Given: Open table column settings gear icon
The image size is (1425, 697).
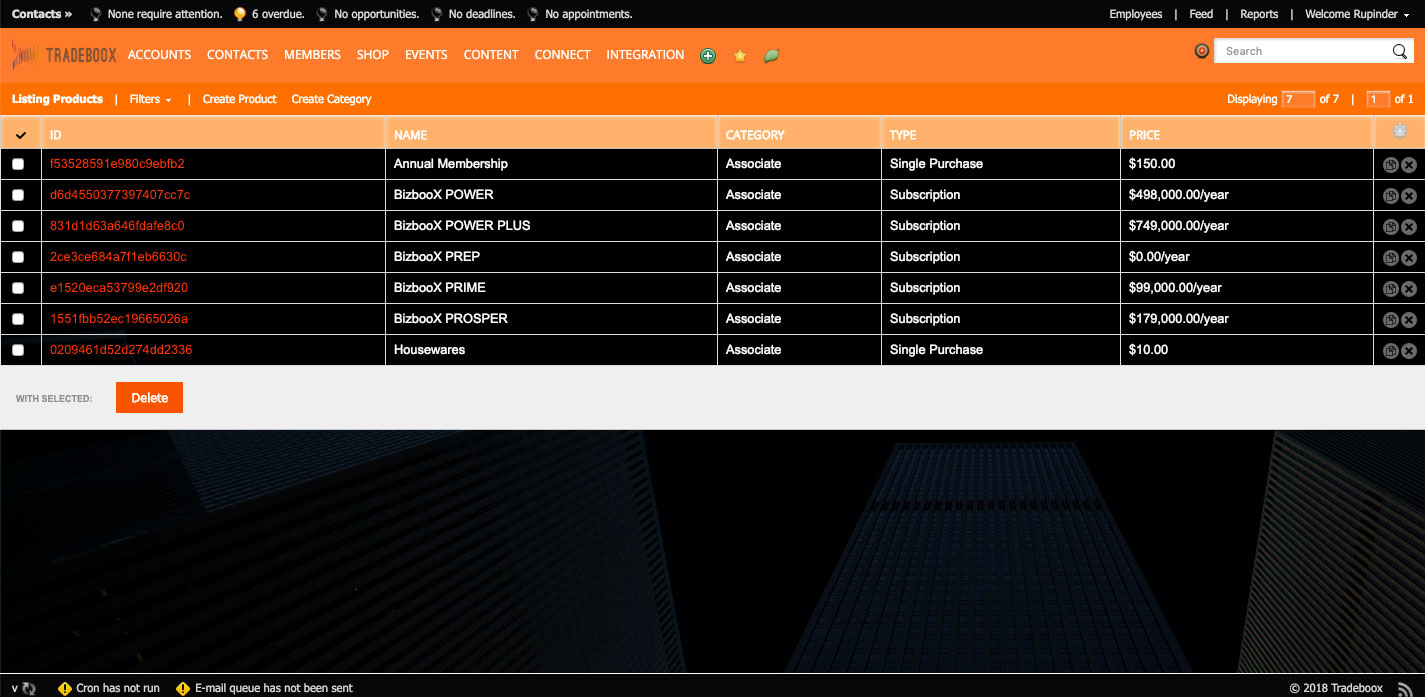Looking at the screenshot, I should [1399, 131].
